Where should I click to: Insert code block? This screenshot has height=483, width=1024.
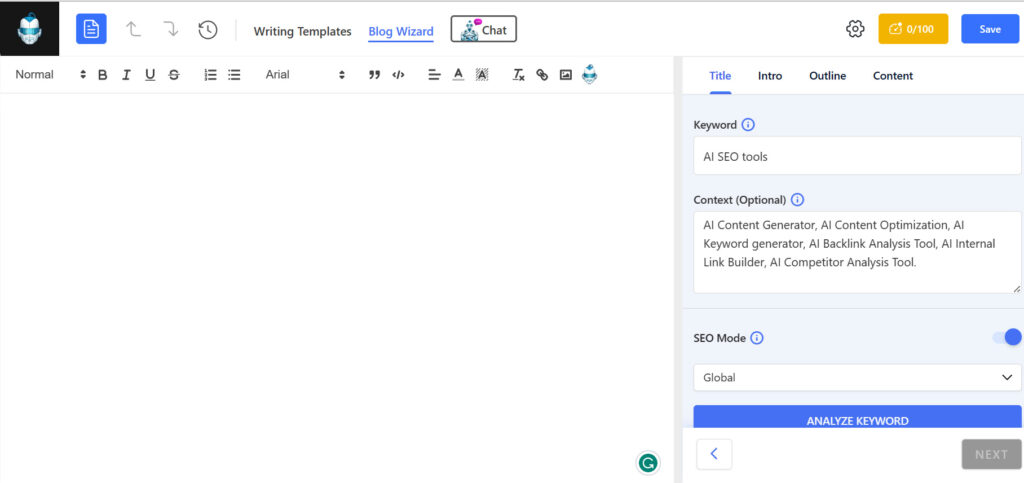pyautogui.click(x=398, y=75)
